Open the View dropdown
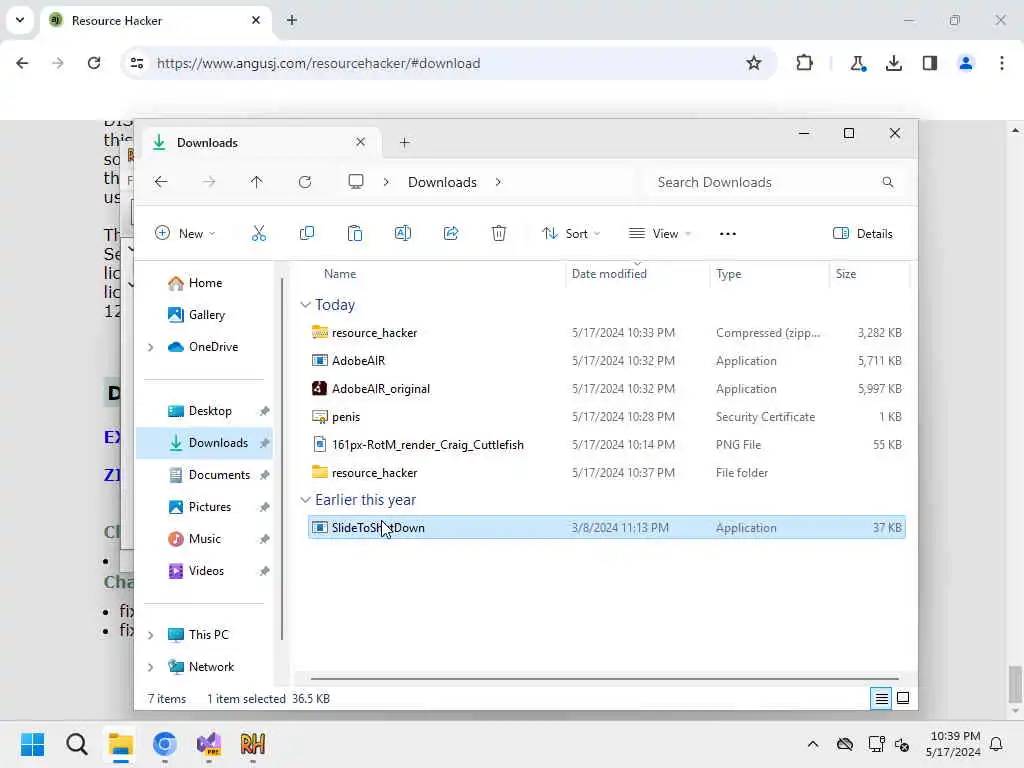 tap(660, 234)
